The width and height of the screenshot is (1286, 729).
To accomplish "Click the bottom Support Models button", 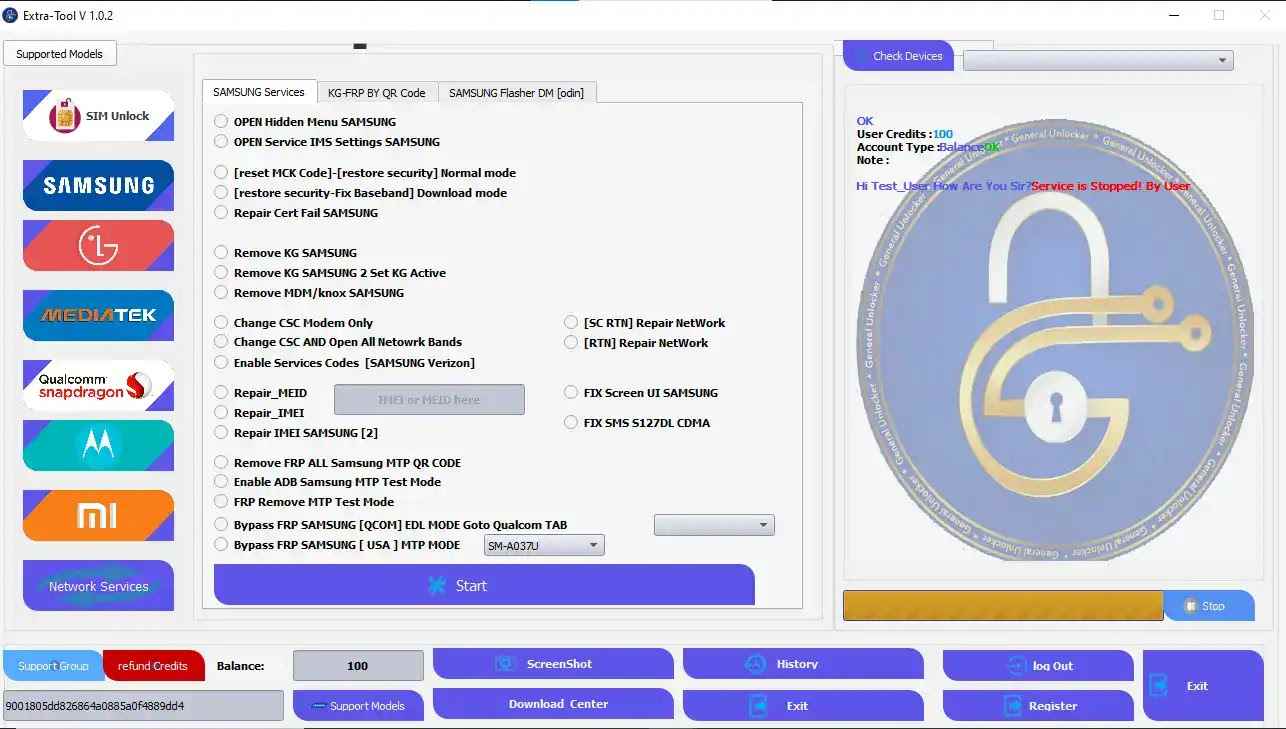I will pos(358,706).
